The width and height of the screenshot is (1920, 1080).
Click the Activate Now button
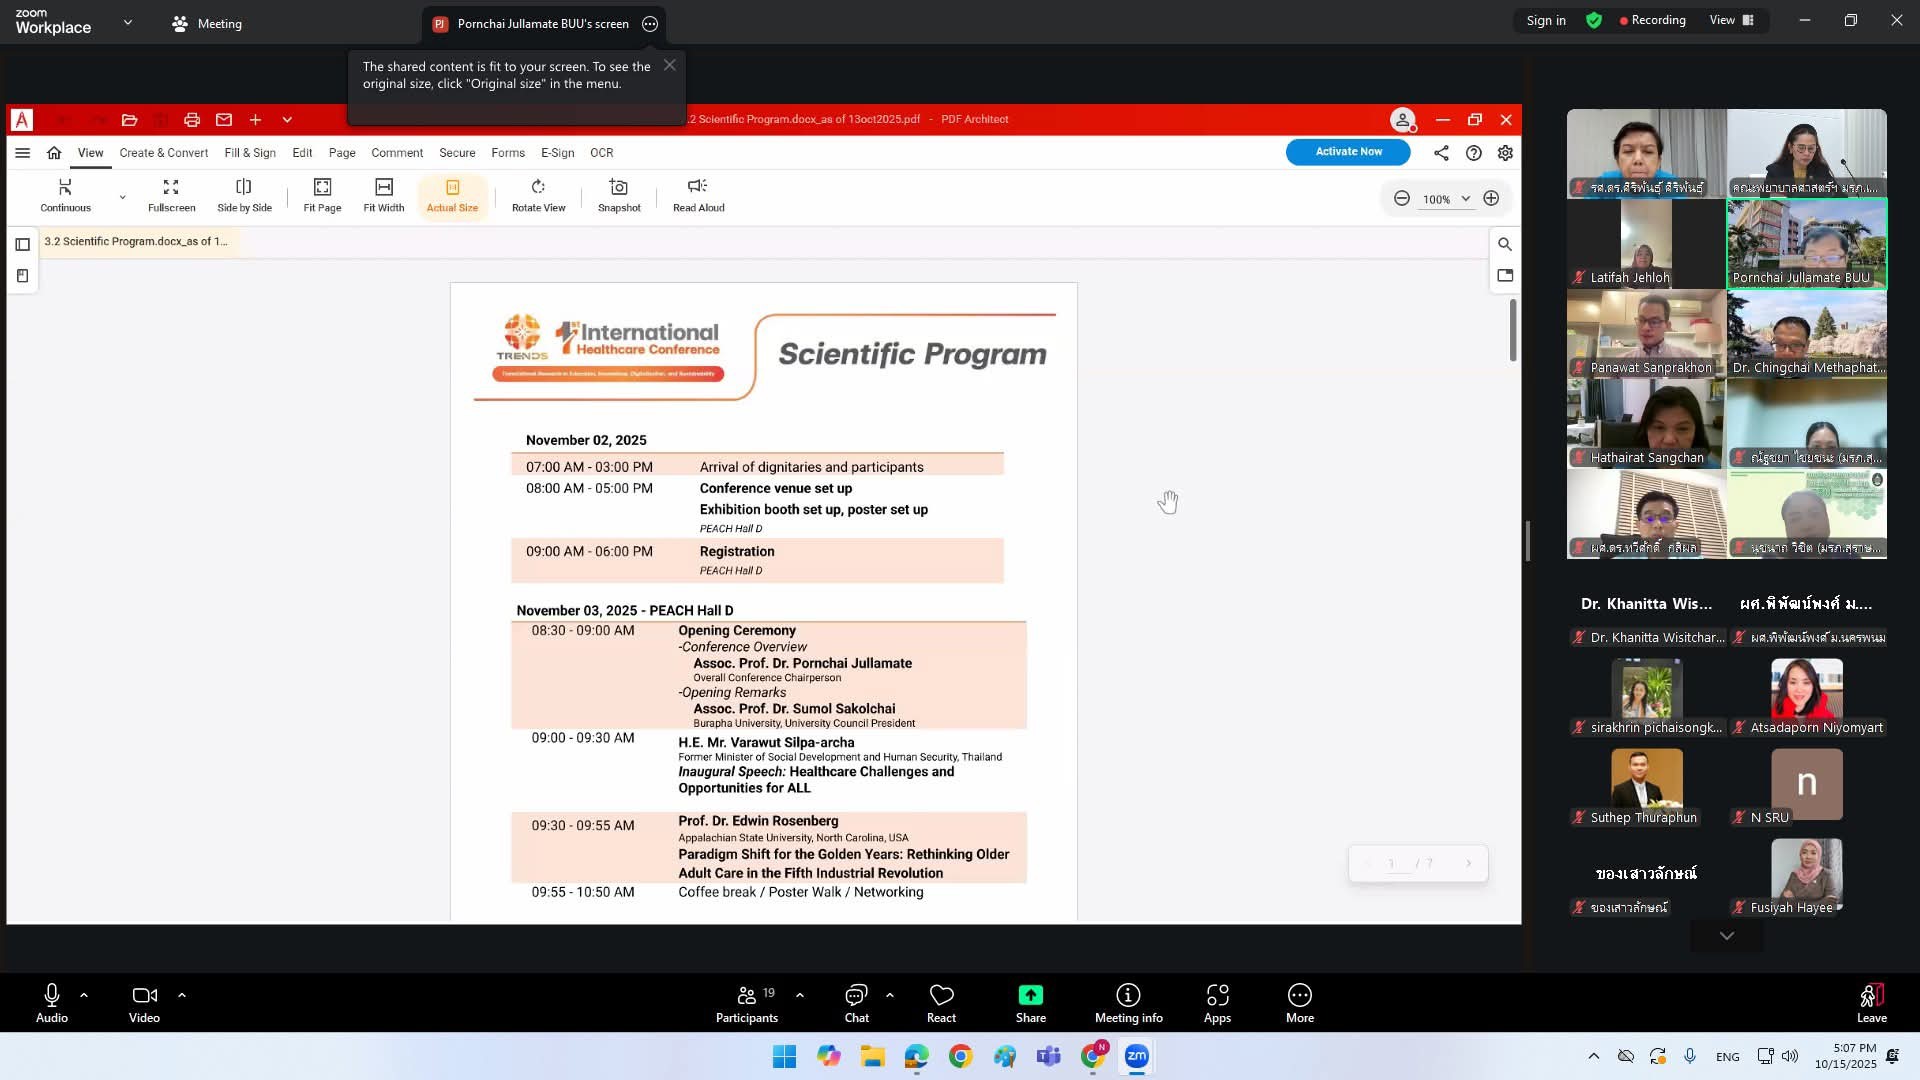point(1348,152)
